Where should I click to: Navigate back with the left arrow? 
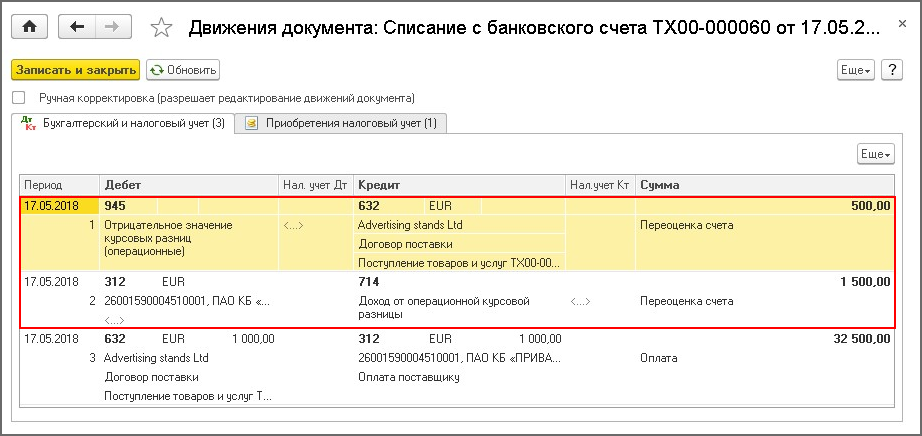pyautogui.click(x=77, y=27)
